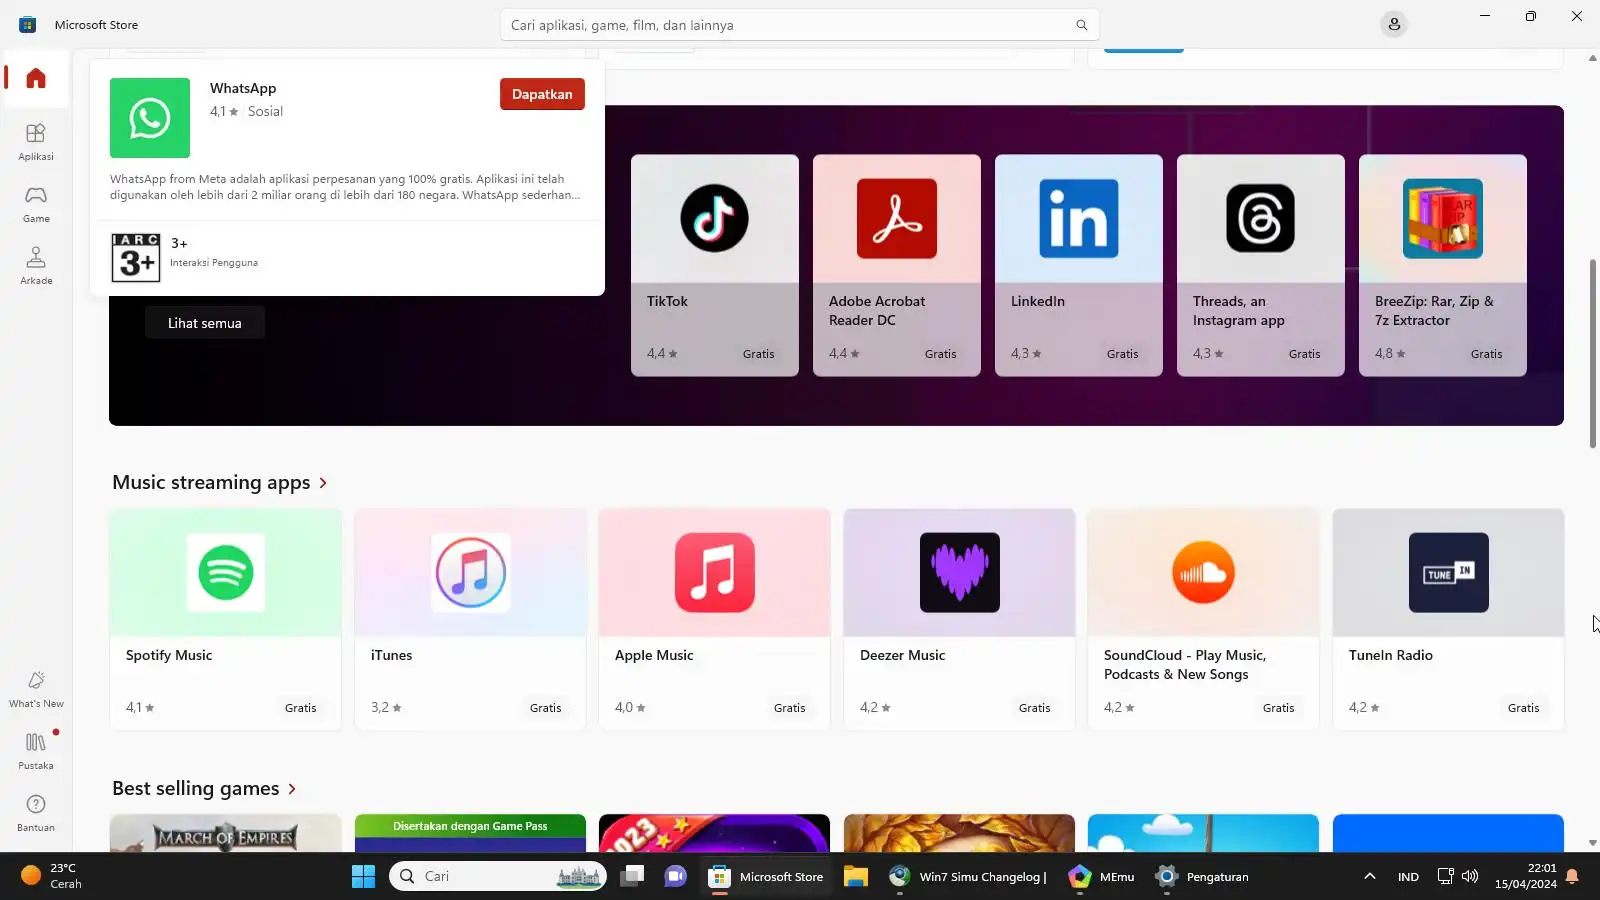Viewport: 1600px width, 900px height.
Task: Click the IARC 3+ rating badge
Action: (x=136, y=257)
